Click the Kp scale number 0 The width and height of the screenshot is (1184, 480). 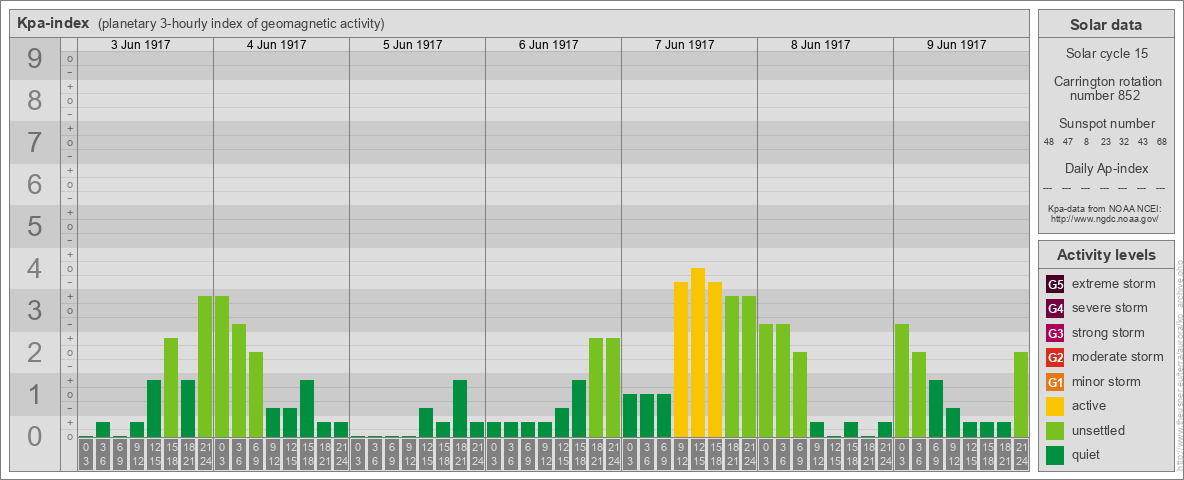(x=35, y=436)
